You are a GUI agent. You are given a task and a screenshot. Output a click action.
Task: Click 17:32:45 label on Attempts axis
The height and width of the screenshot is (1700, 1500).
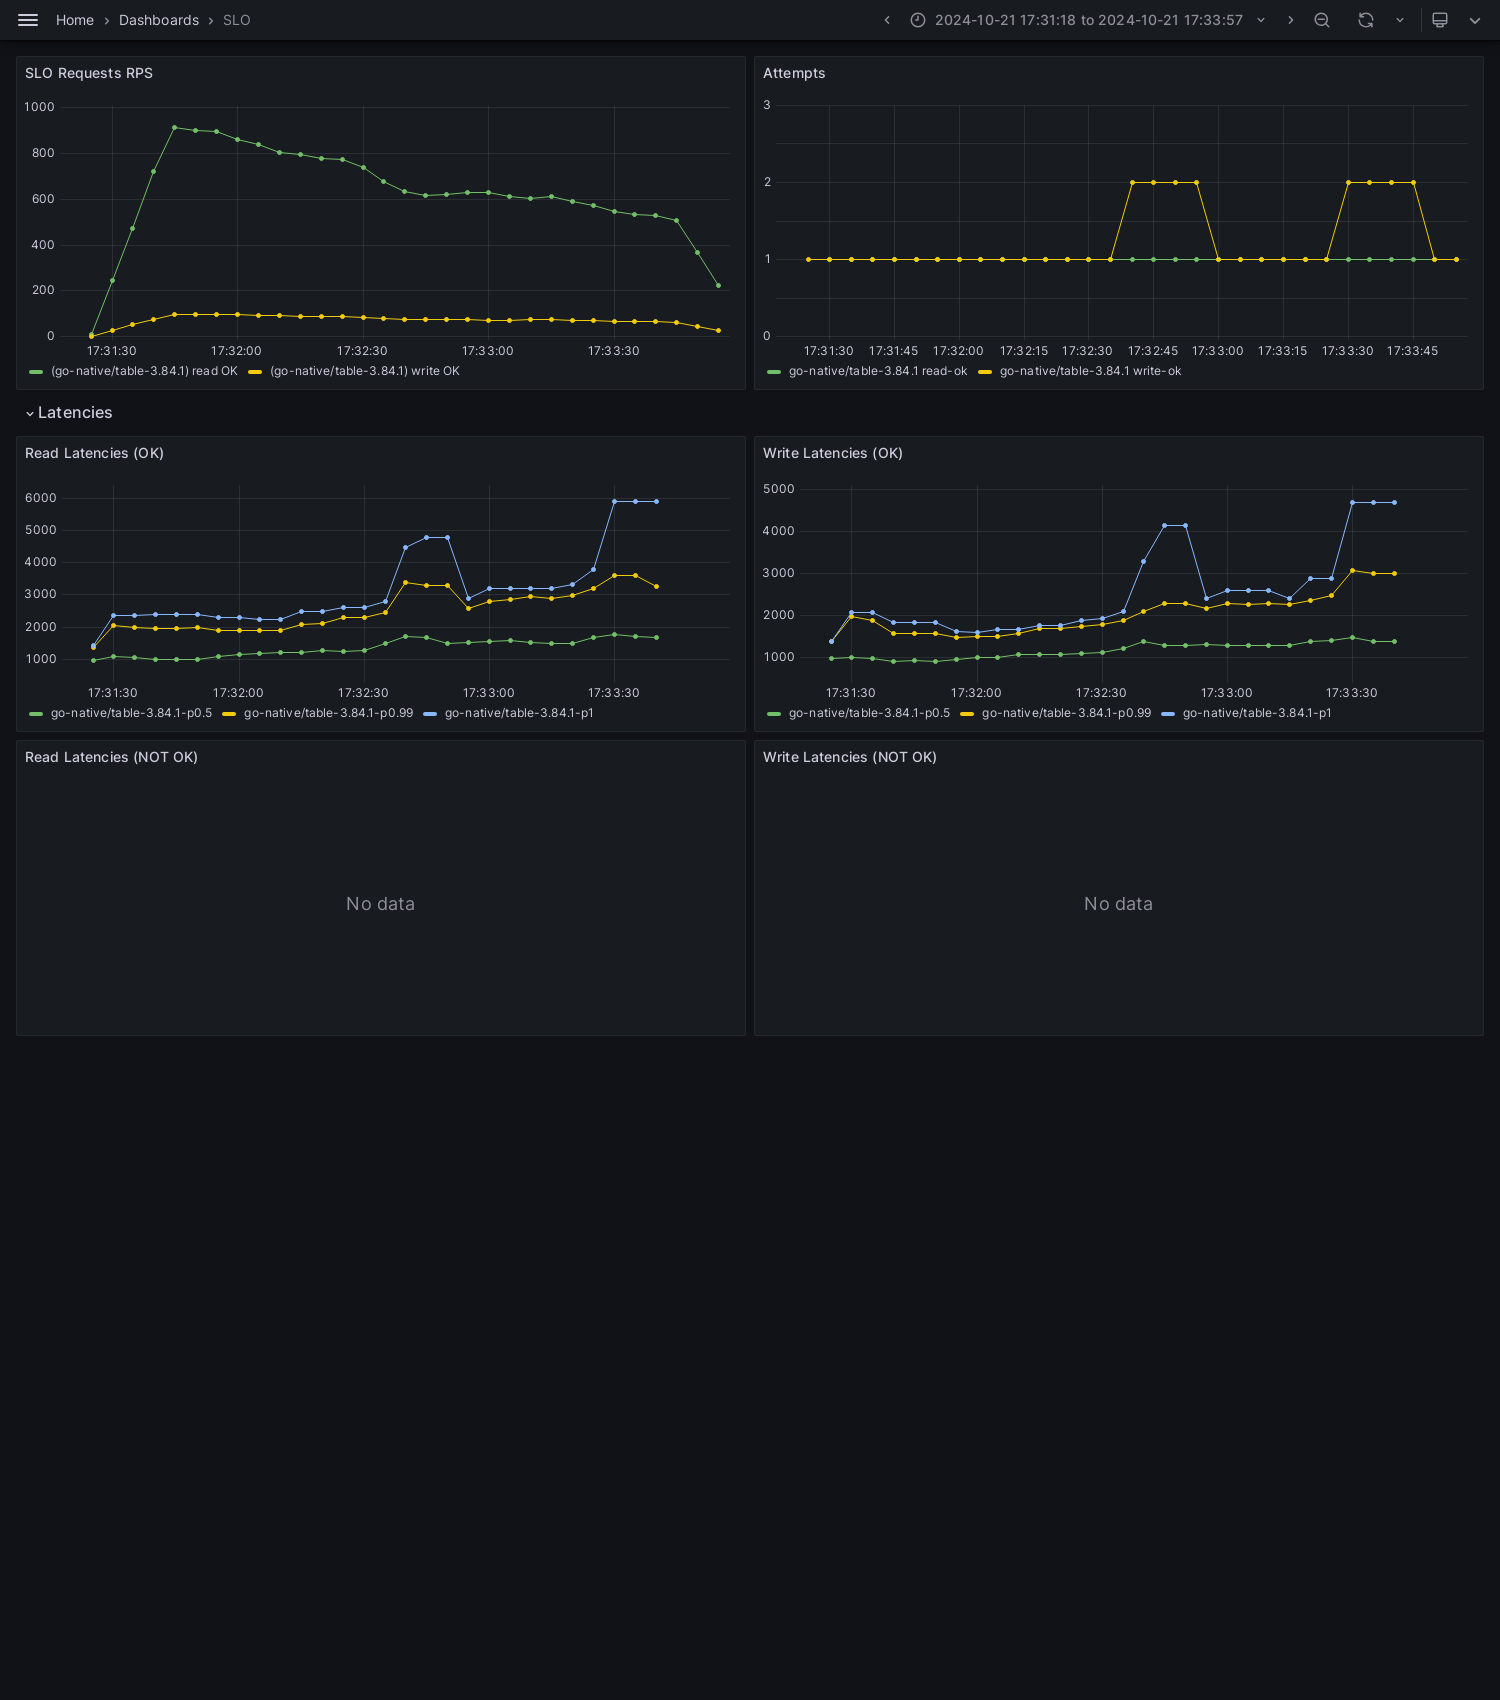click(x=1152, y=351)
